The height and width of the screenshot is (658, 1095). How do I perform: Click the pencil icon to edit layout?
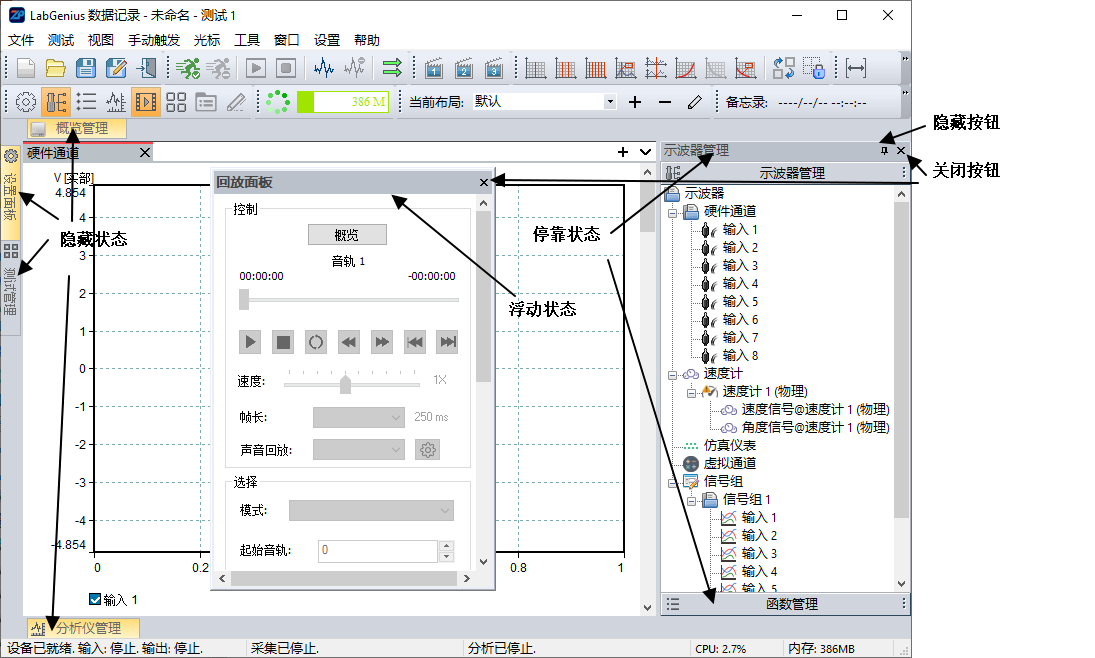(x=694, y=102)
